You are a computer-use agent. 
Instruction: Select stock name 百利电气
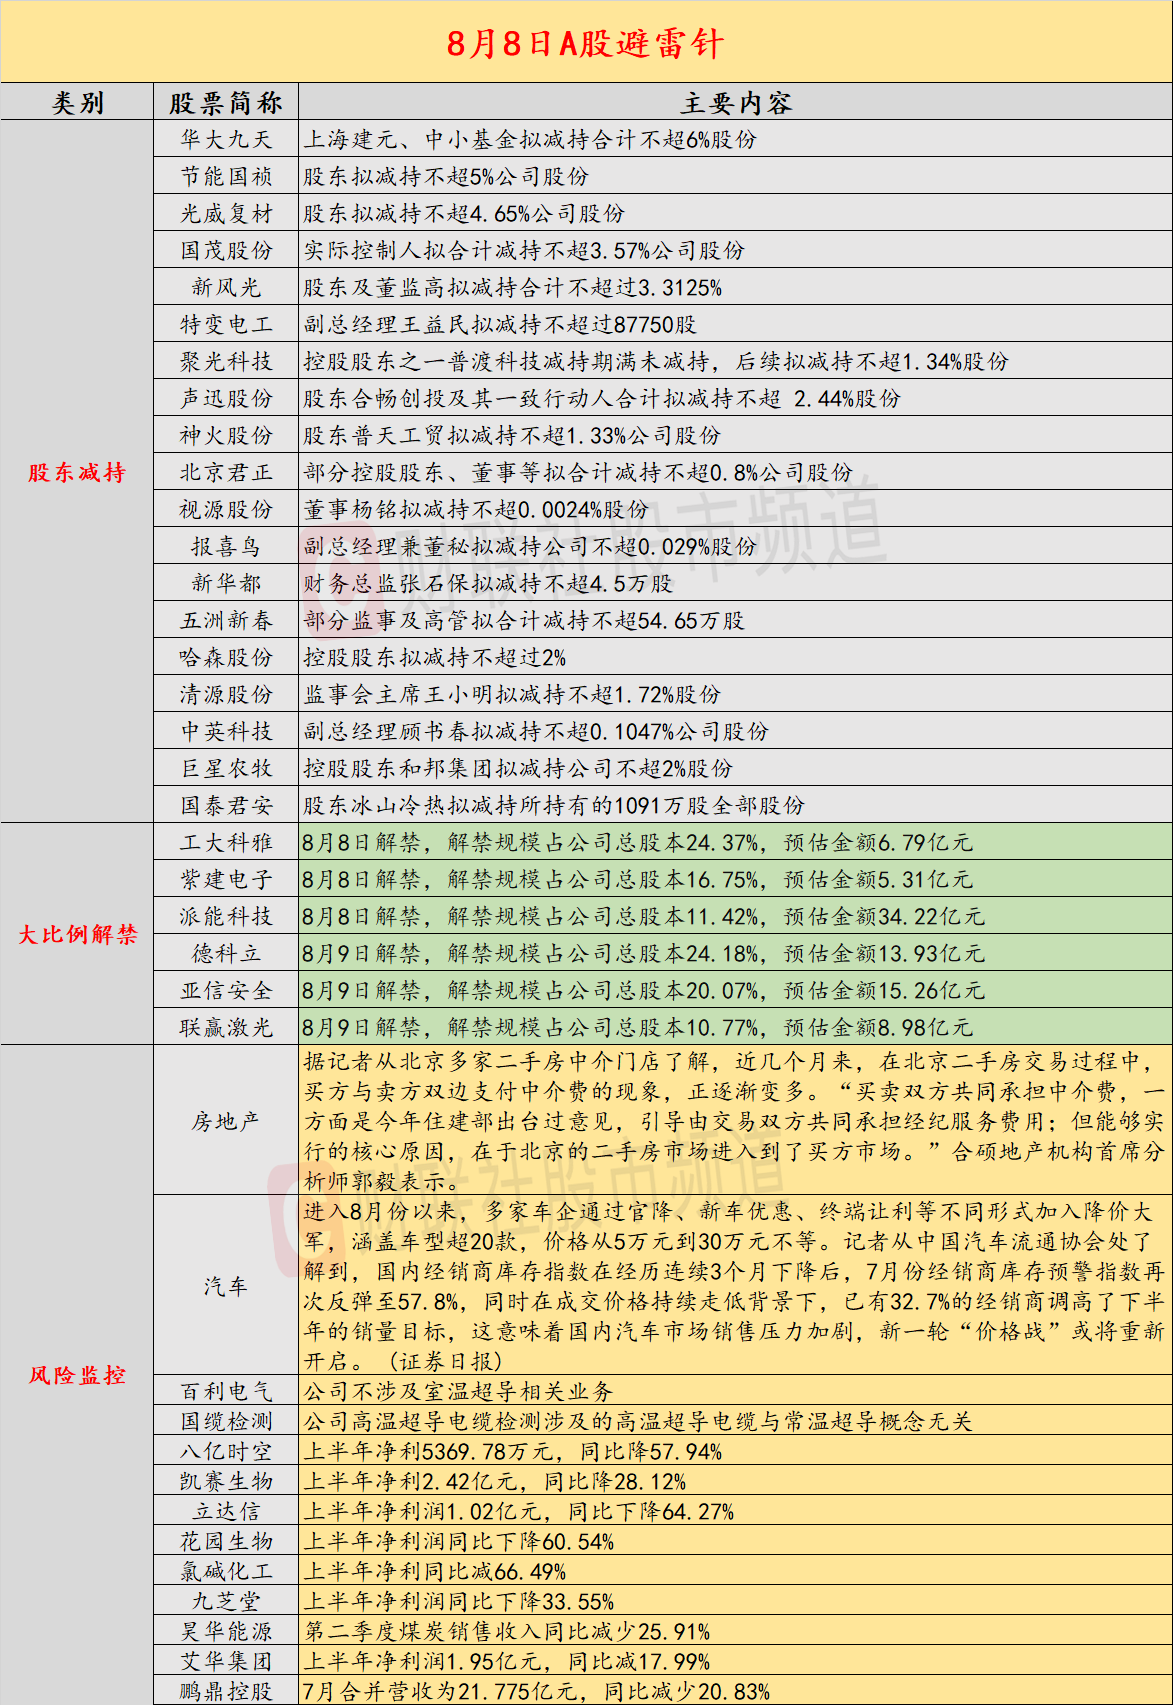[226, 1391]
